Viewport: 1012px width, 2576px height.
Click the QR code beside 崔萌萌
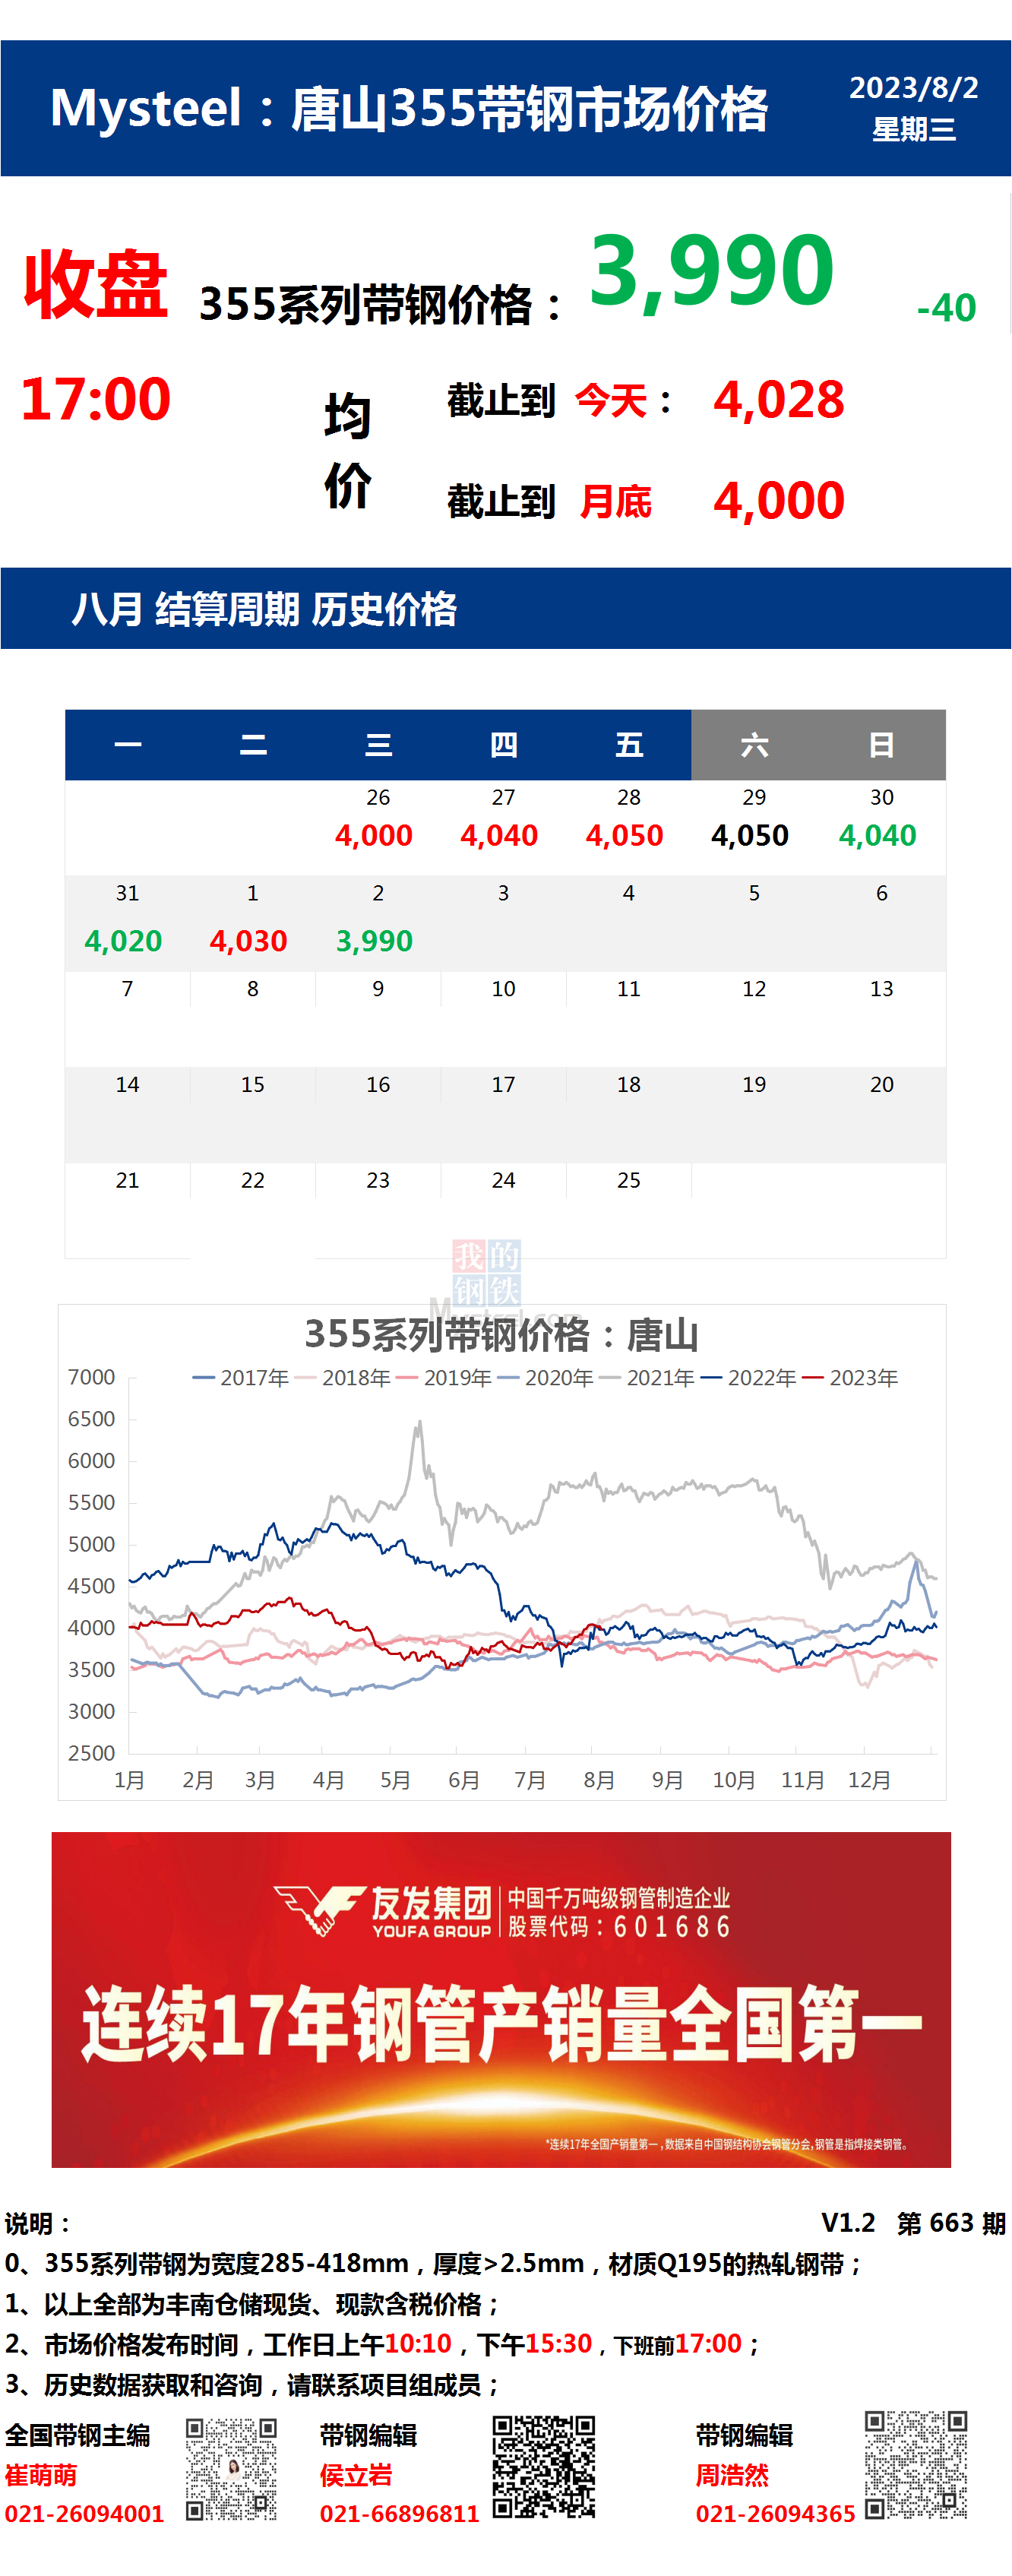[x=231, y=2469]
